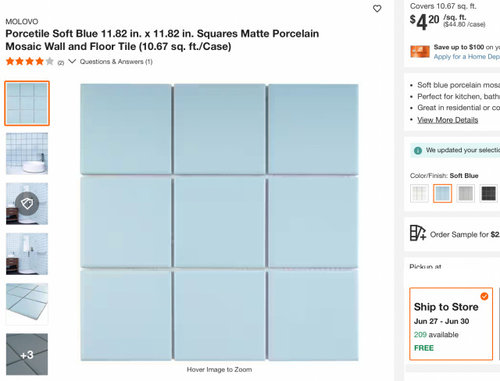Open the +3 more images thumbnail
This screenshot has width=500, height=381.
[x=27, y=354]
